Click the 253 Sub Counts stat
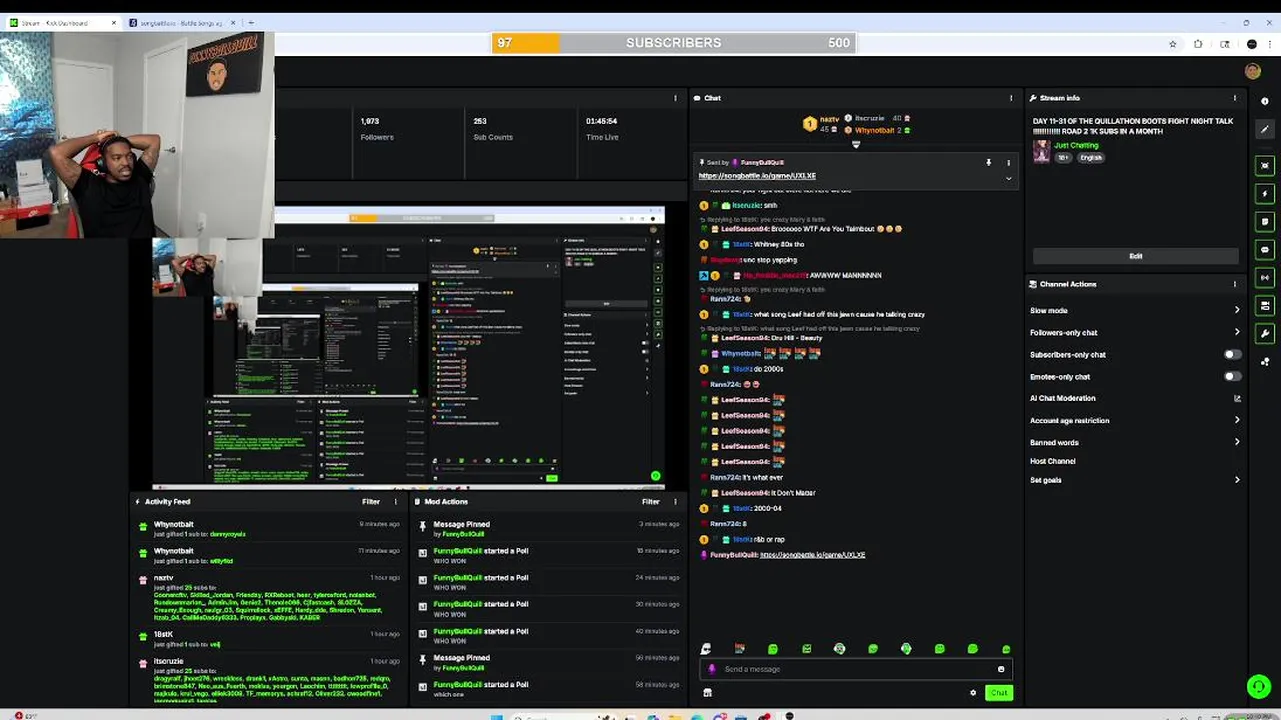This screenshot has height=720, width=1281. (x=493, y=128)
